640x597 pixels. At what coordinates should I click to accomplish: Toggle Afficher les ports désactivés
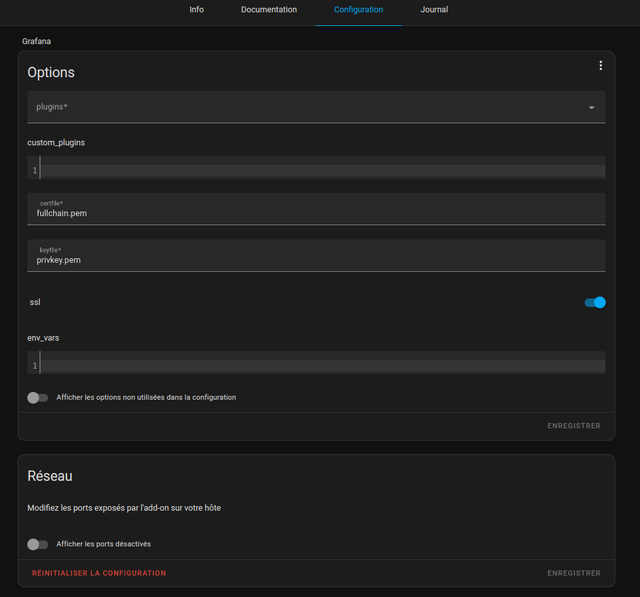pyautogui.click(x=38, y=544)
